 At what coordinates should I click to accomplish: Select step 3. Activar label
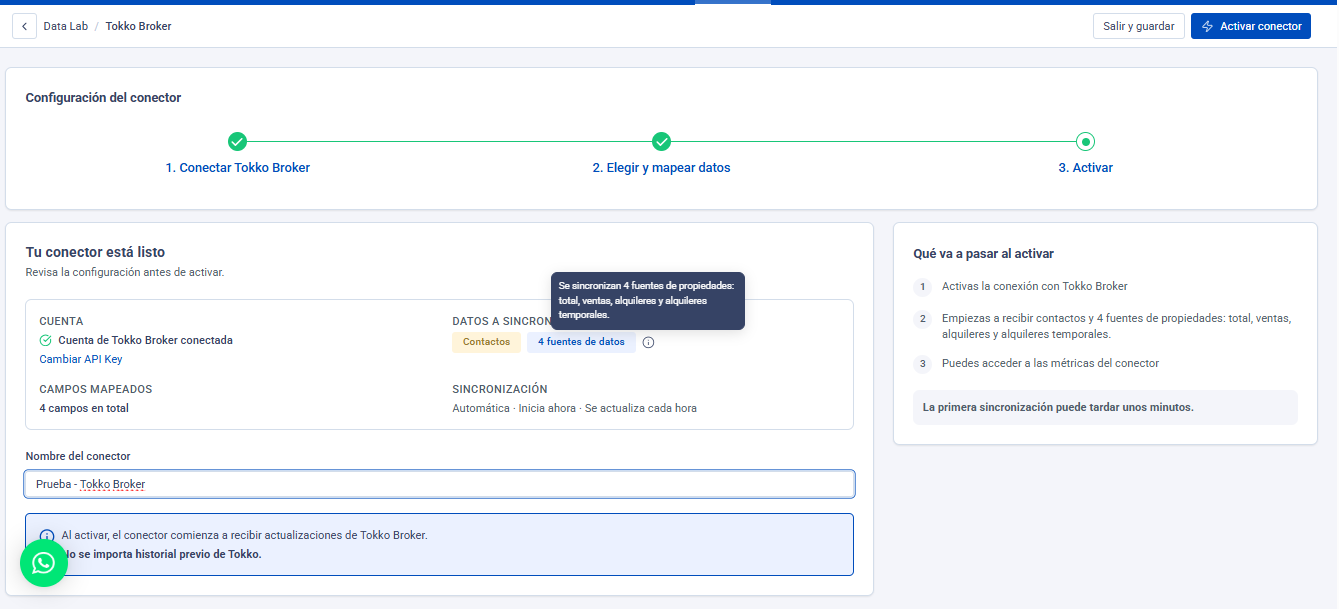(1086, 168)
